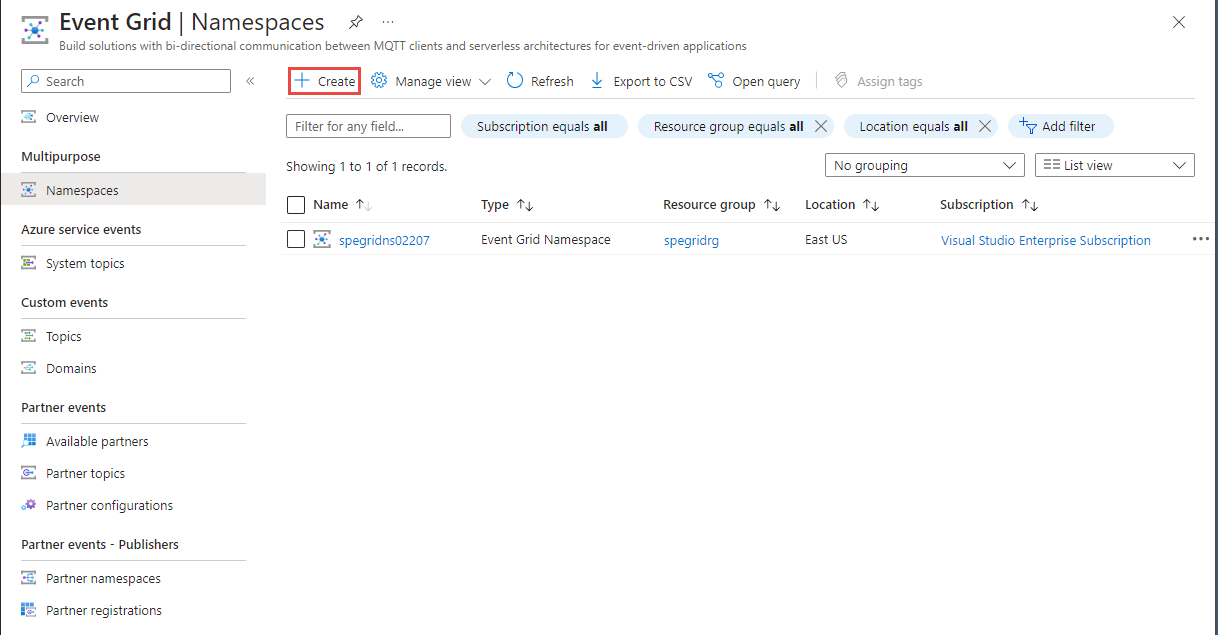Click the Assign tags tag icon
Viewport: 1218px width, 635px height.
coord(841,81)
